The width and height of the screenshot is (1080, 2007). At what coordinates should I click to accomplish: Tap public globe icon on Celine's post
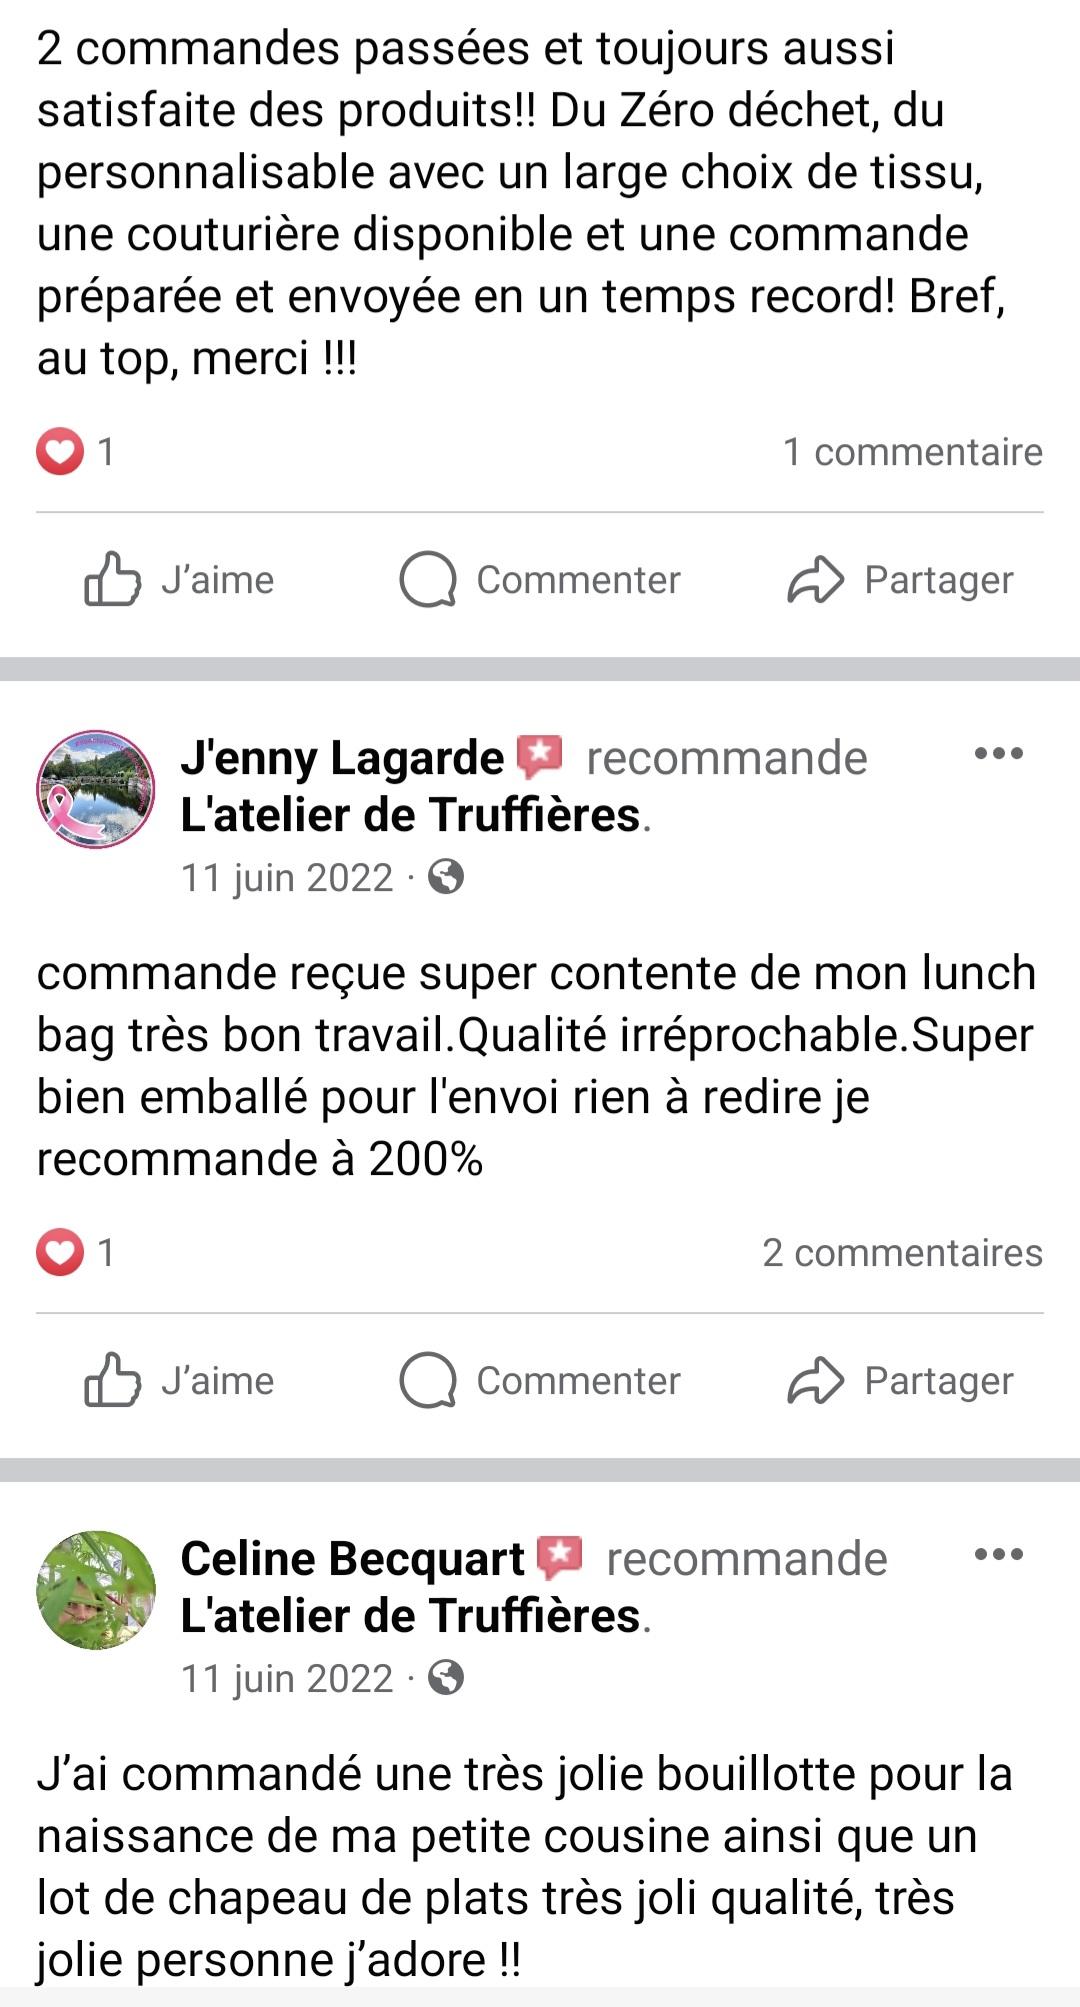(446, 1678)
